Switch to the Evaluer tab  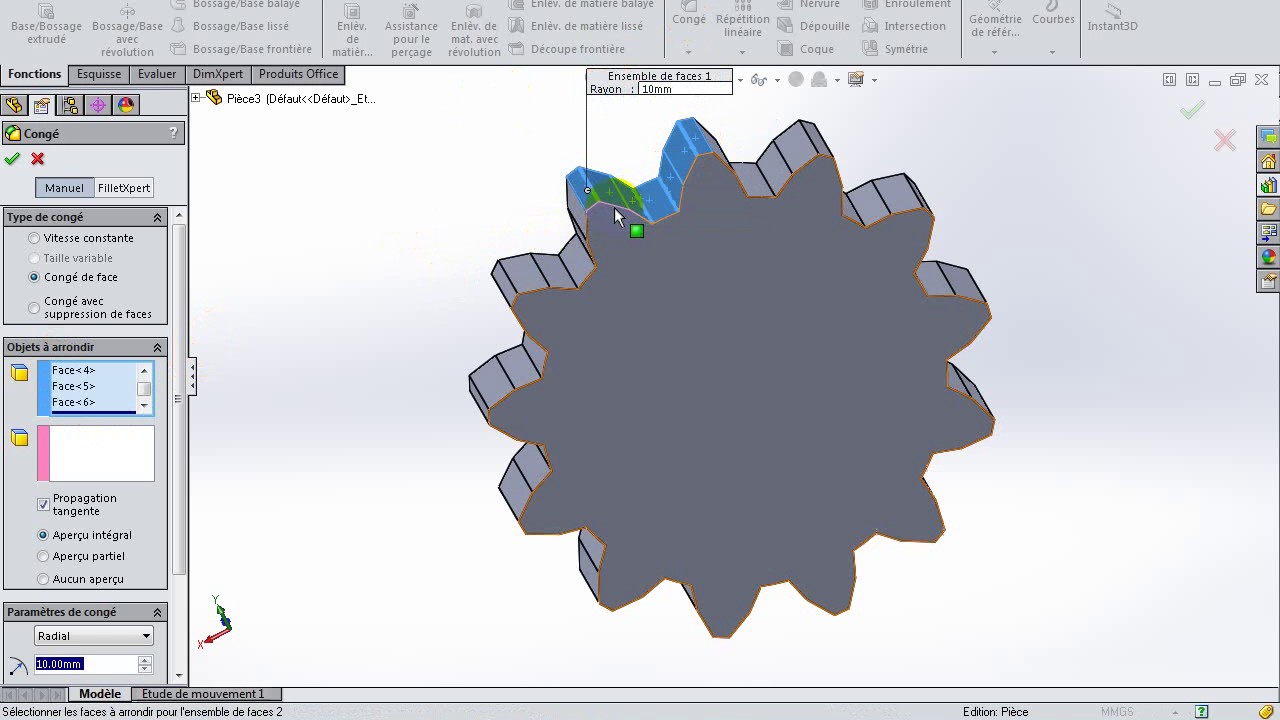(157, 74)
